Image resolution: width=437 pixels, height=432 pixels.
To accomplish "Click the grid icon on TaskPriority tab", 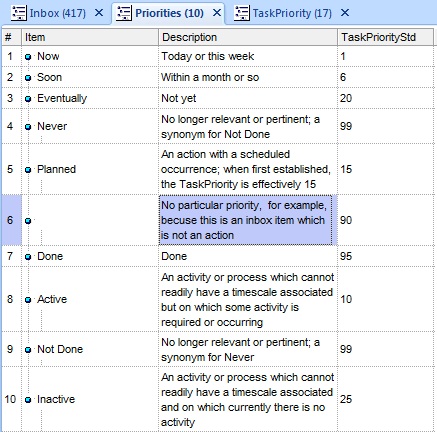I will pyautogui.click(x=241, y=13).
